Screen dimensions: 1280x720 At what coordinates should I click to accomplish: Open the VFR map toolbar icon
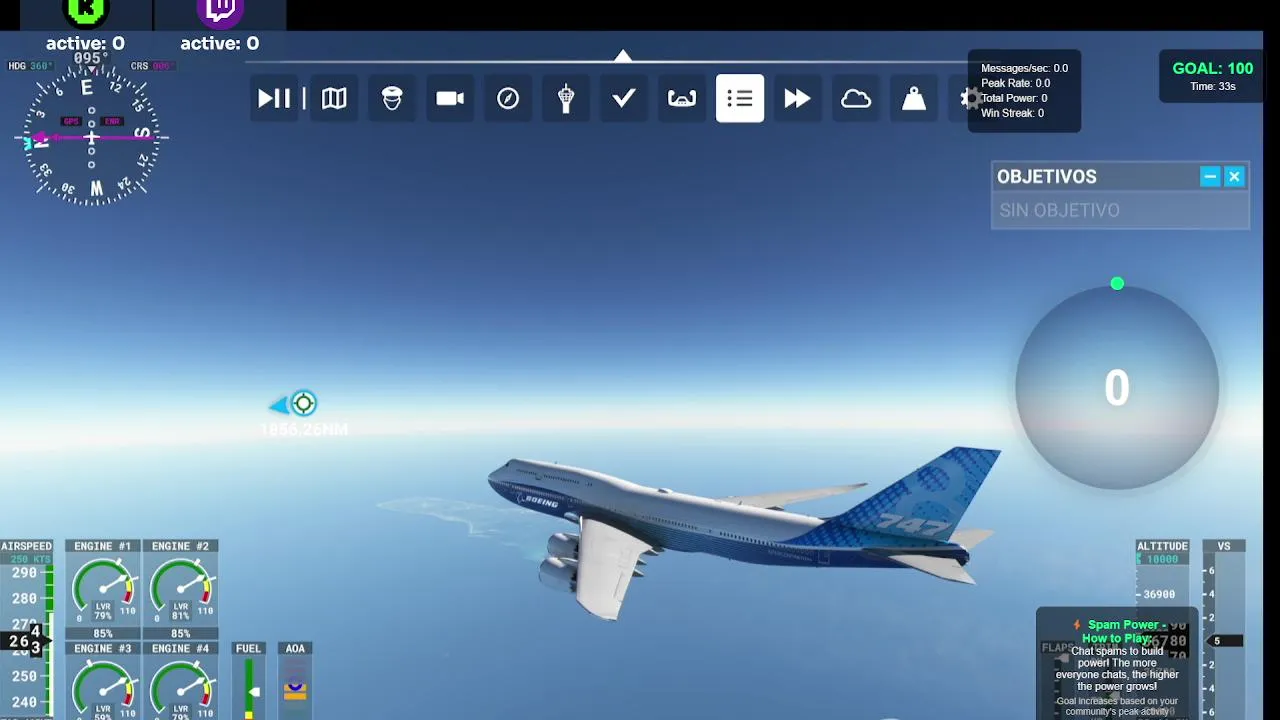[334, 98]
